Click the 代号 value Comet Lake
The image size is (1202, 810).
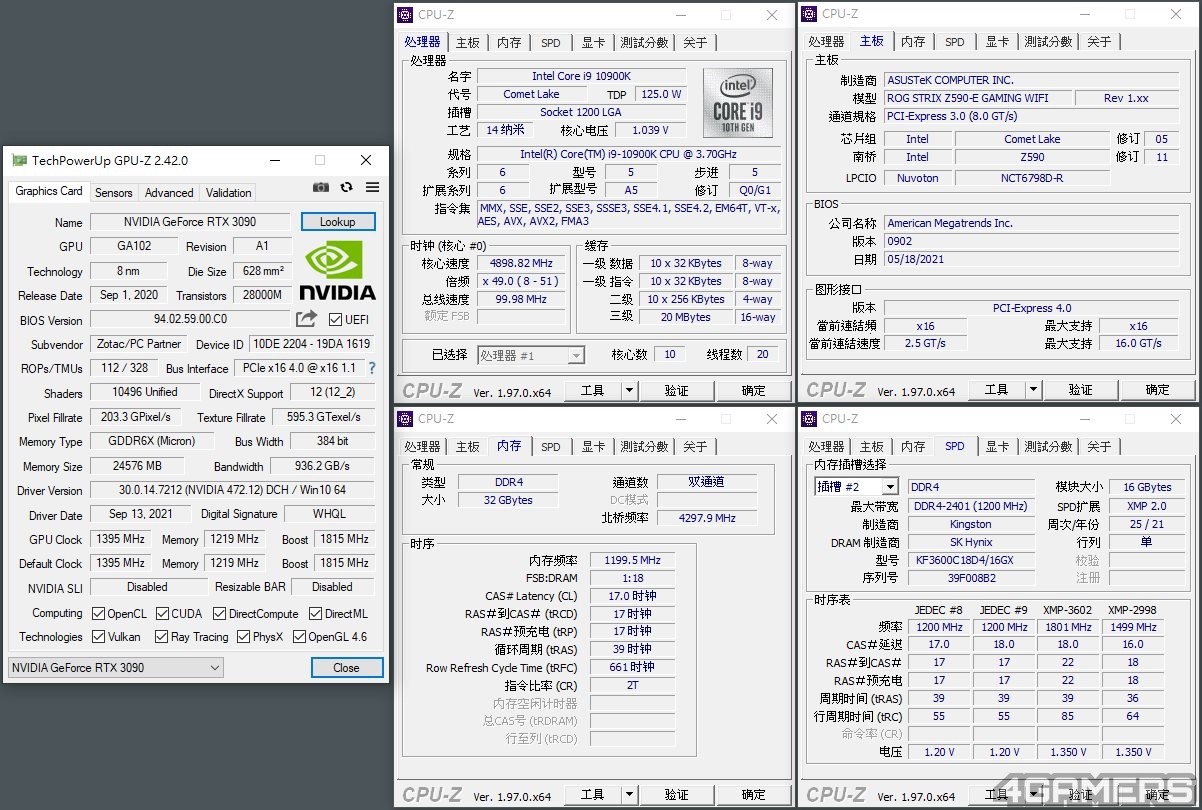(531, 94)
